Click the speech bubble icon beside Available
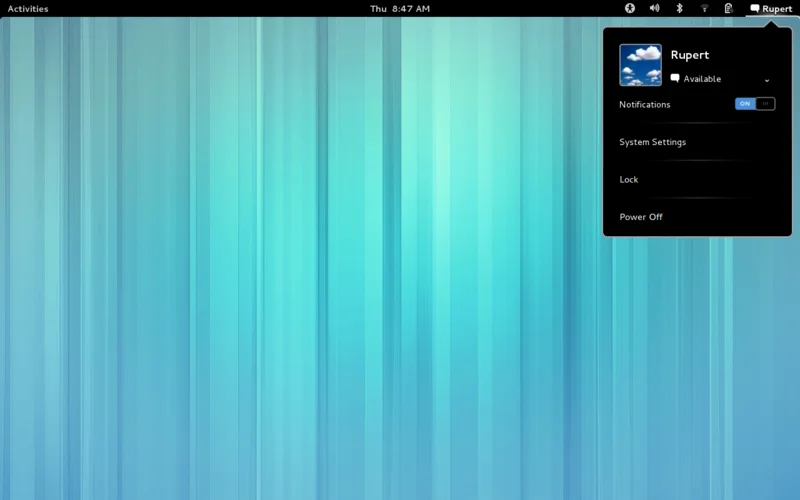The width and height of the screenshot is (800, 500). (676, 78)
